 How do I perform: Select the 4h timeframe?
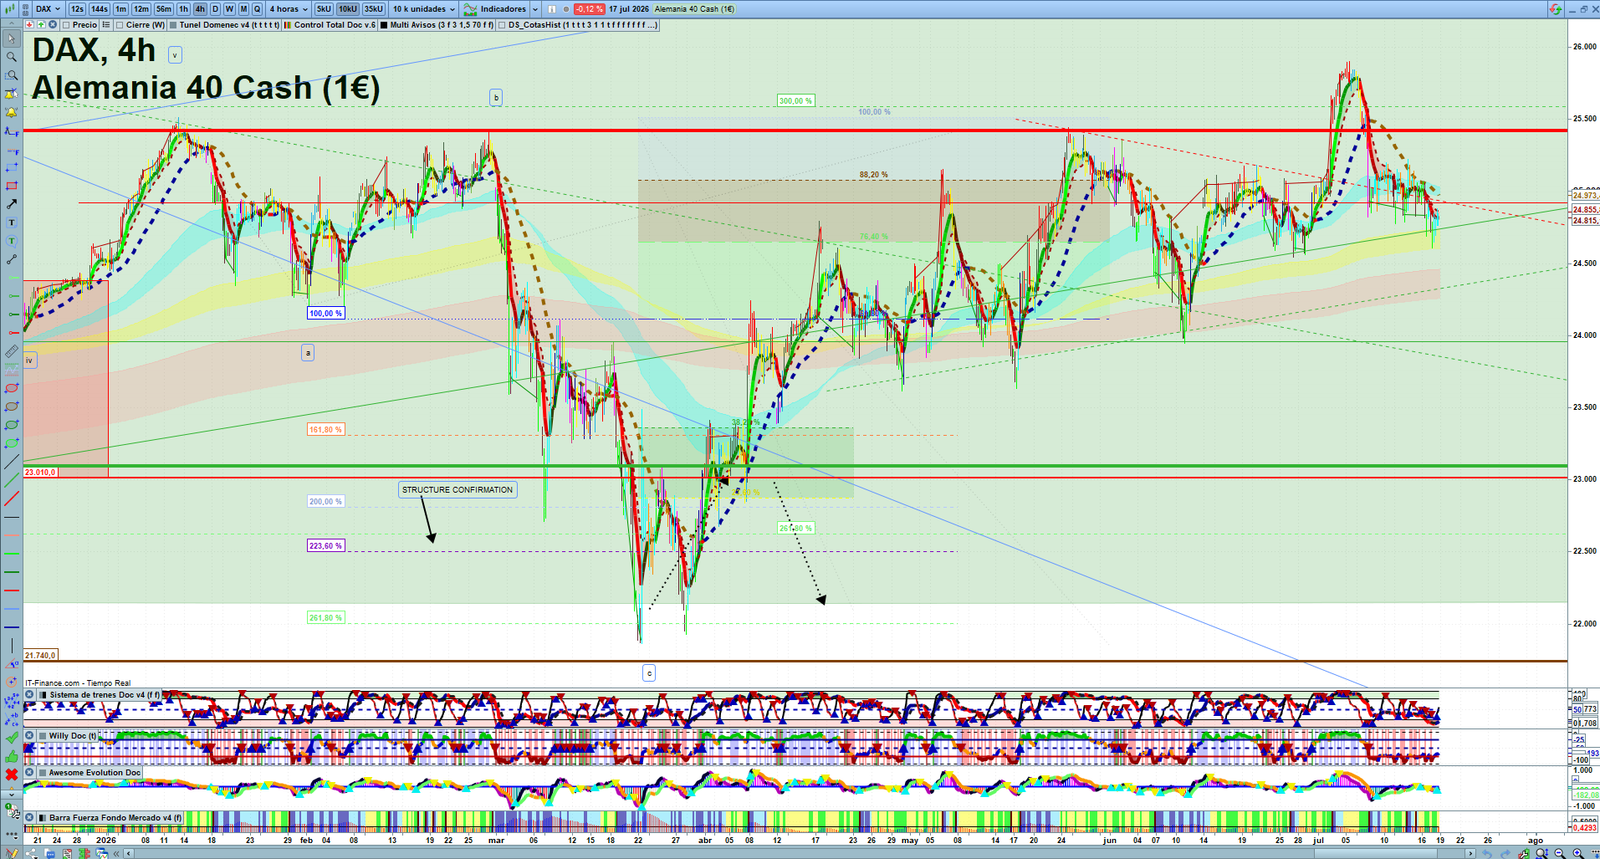[x=200, y=9]
